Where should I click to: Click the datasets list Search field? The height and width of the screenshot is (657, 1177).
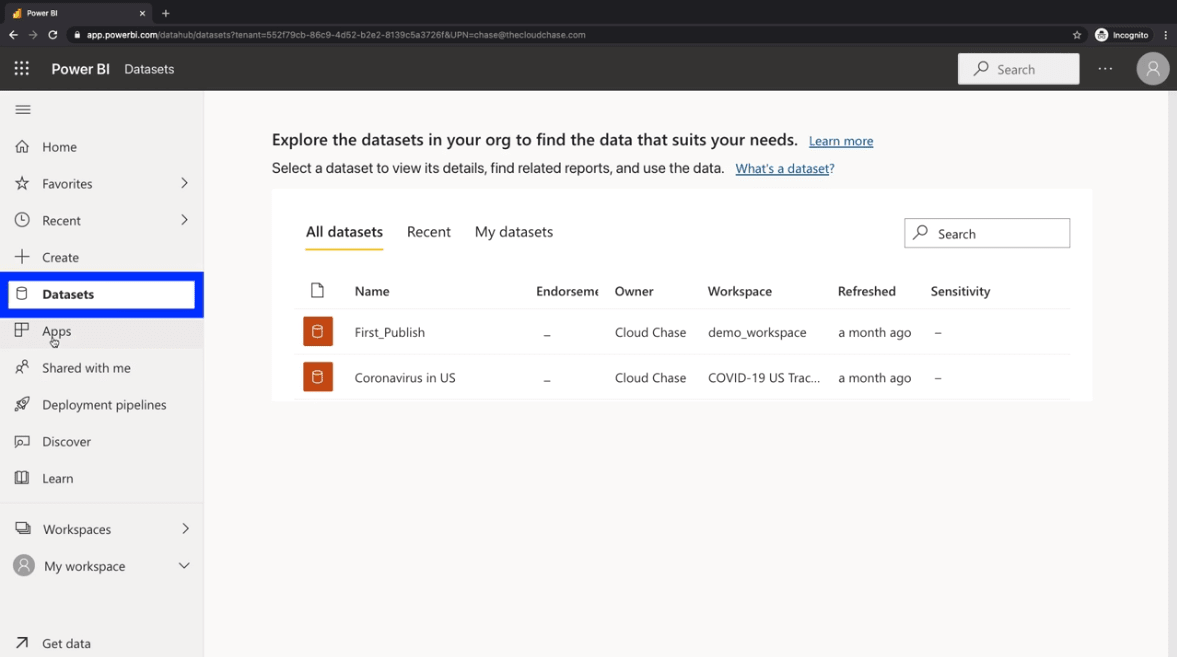point(986,234)
